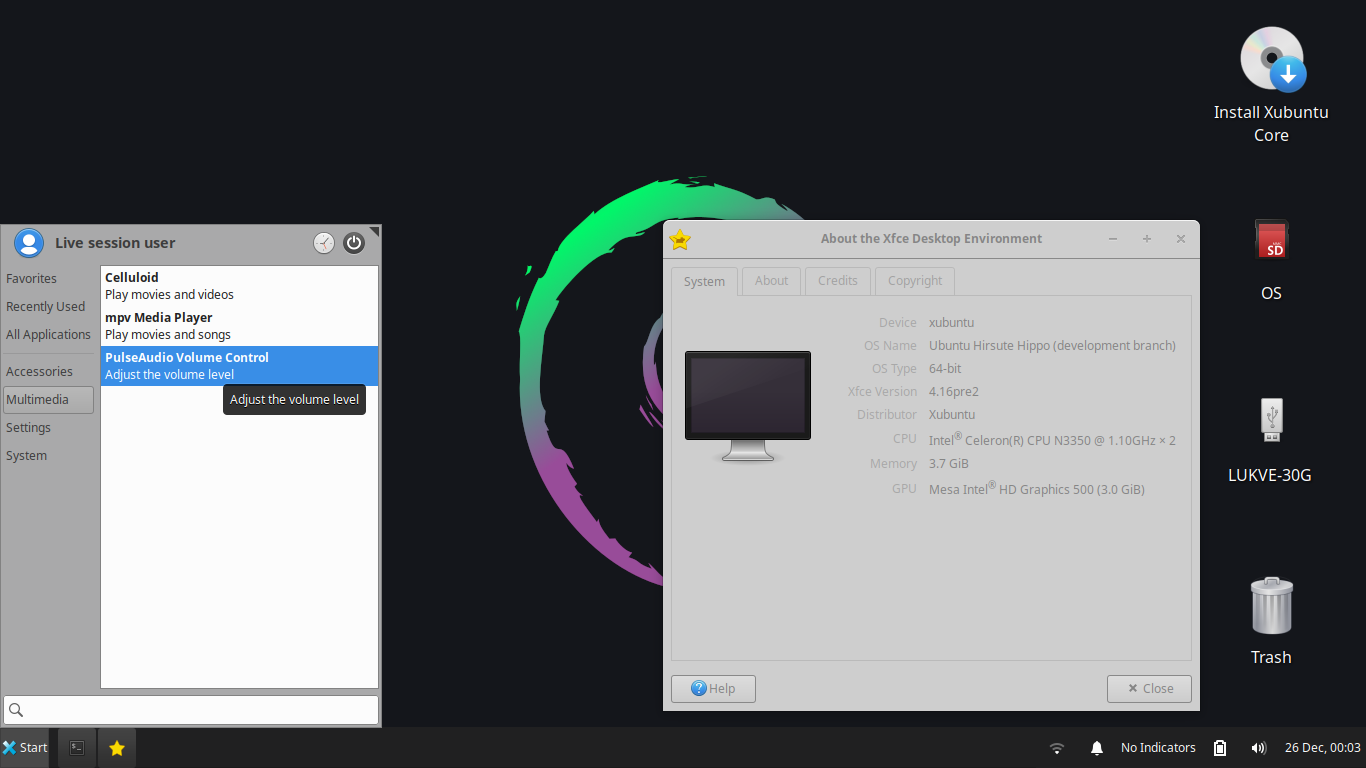Click the star icon in the About Xfce title bar
The width and height of the screenshot is (1366, 768).
[680, 239]
